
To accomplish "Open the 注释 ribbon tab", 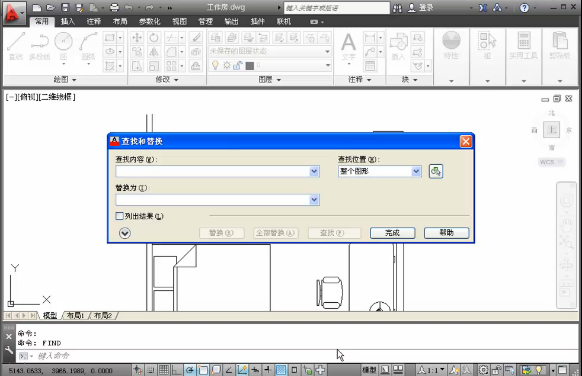I will tap(94, 22).
